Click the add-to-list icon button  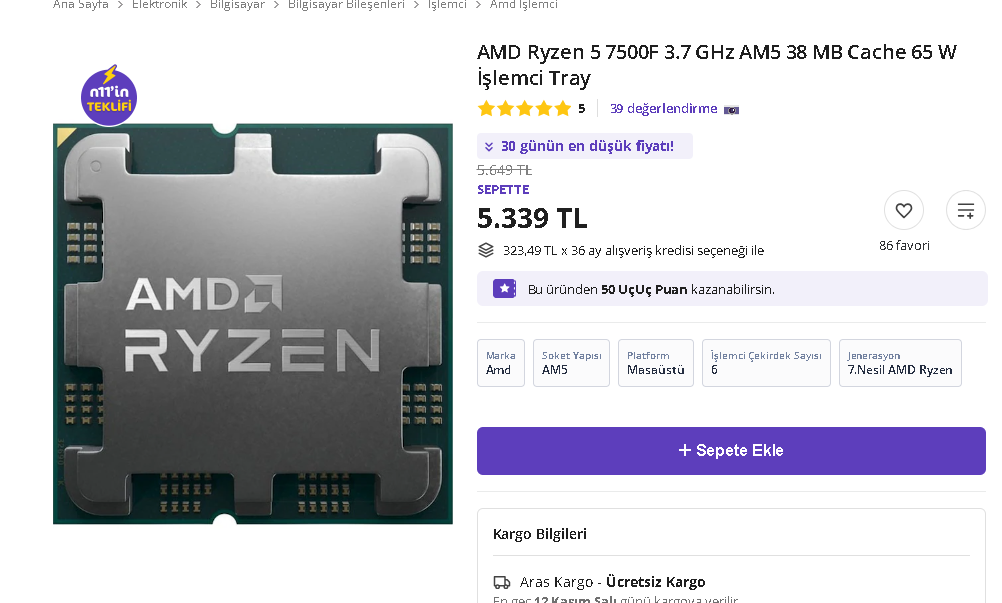pyautogui.click(x=965, y=210)
